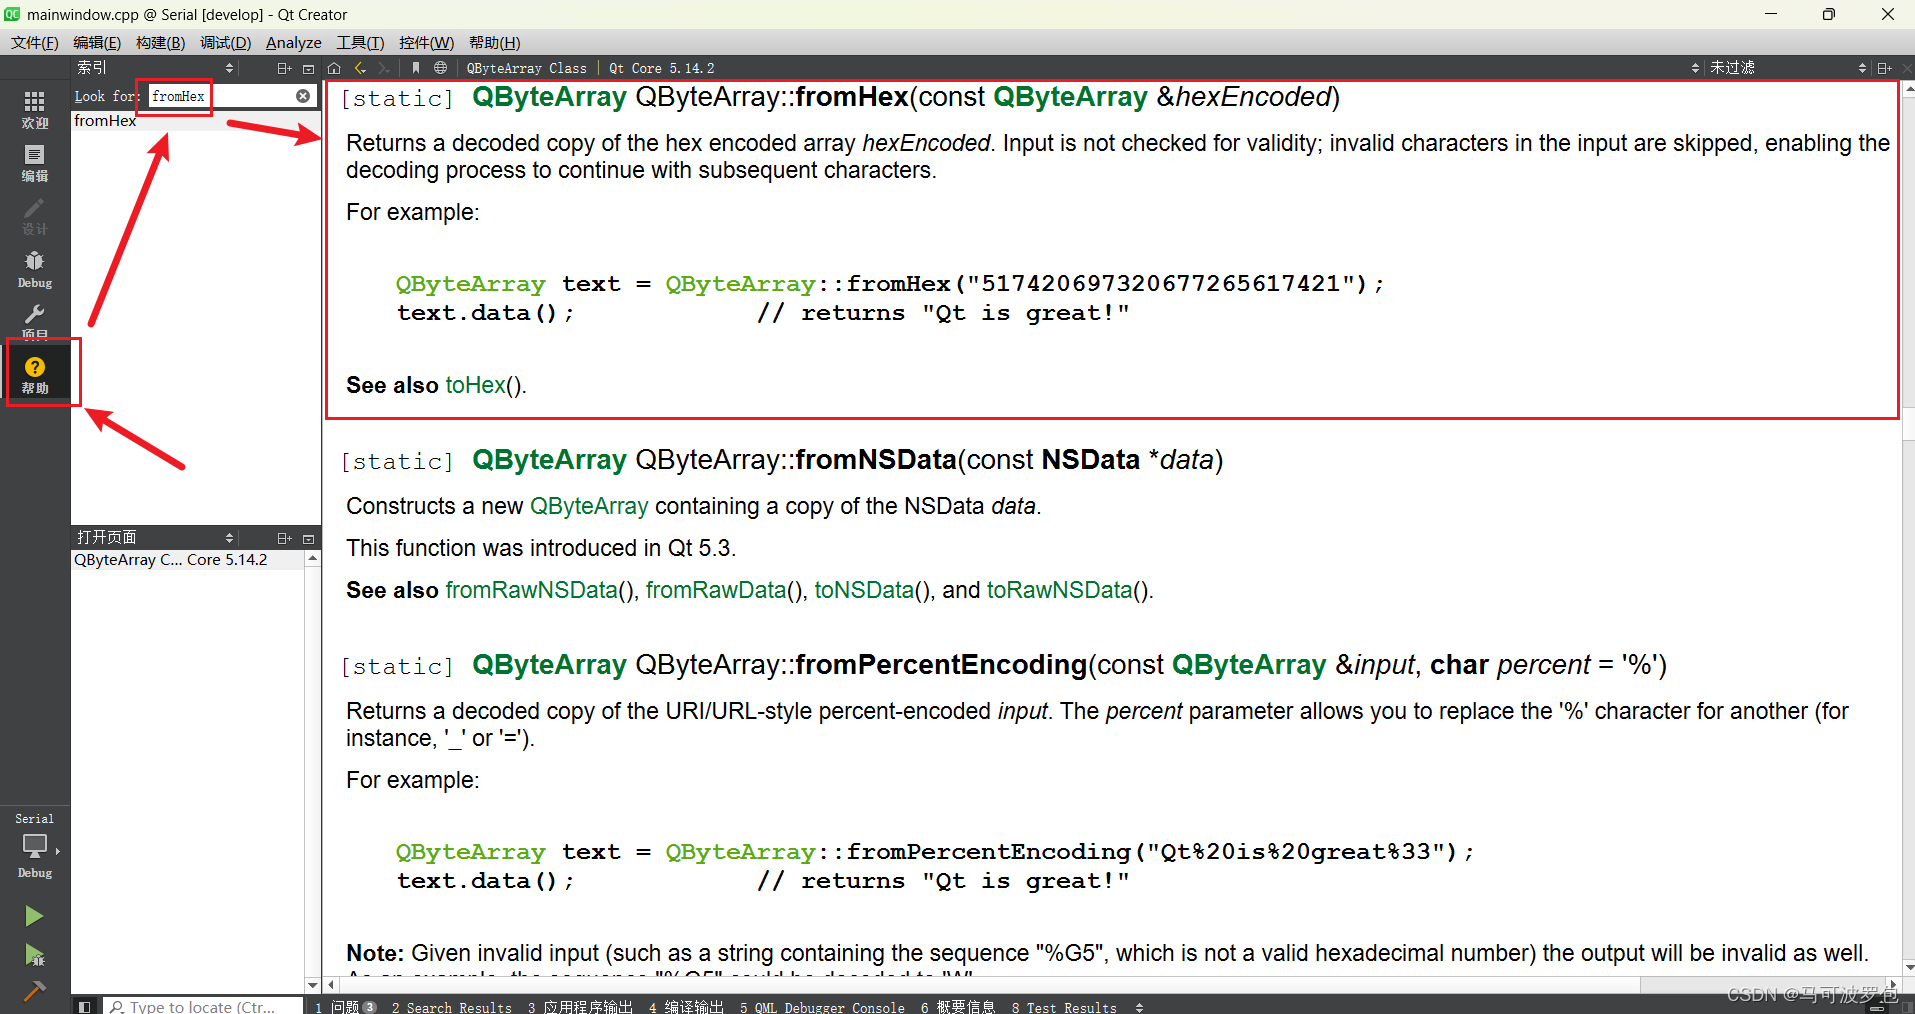
Task: Switch to 编辑 (Edit) mode
Action: 35,163
